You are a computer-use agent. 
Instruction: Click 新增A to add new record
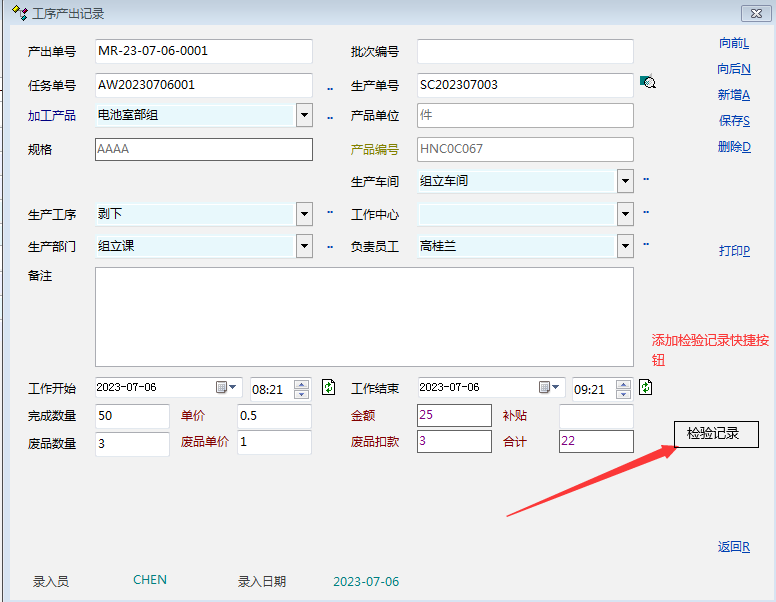(x=733, y=95)
